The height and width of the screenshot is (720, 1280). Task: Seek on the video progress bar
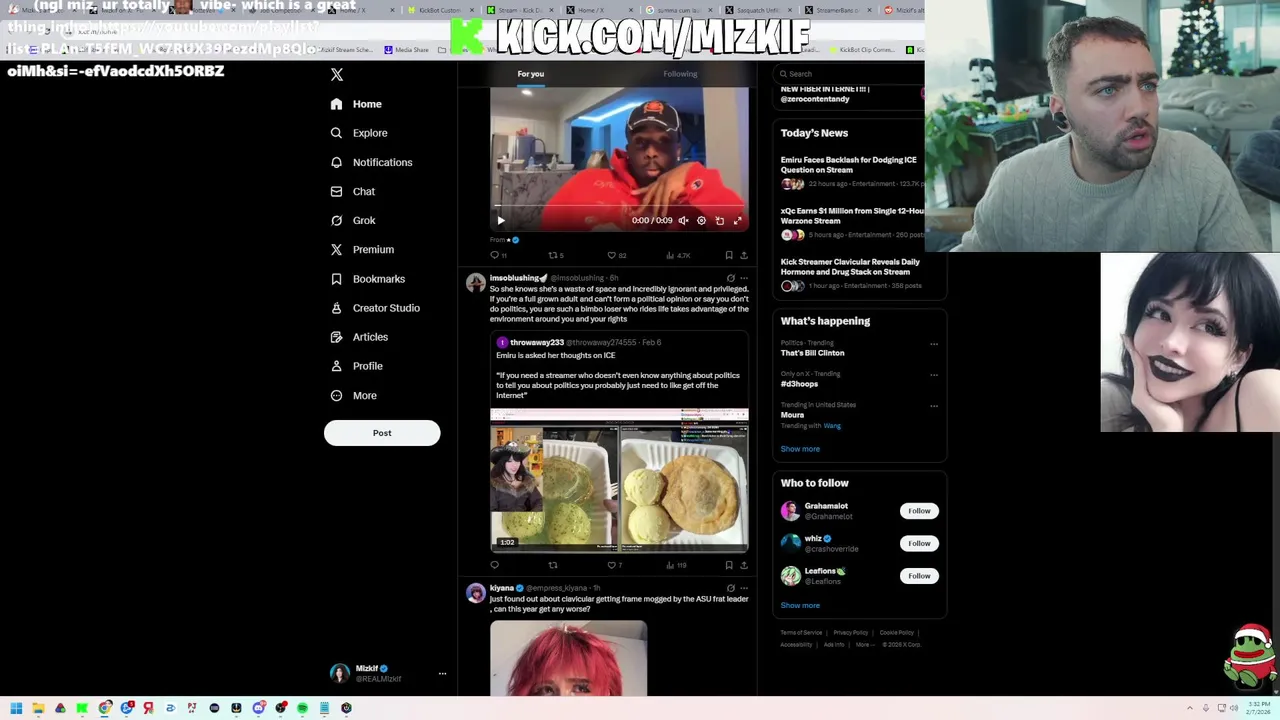coord(619,207)
